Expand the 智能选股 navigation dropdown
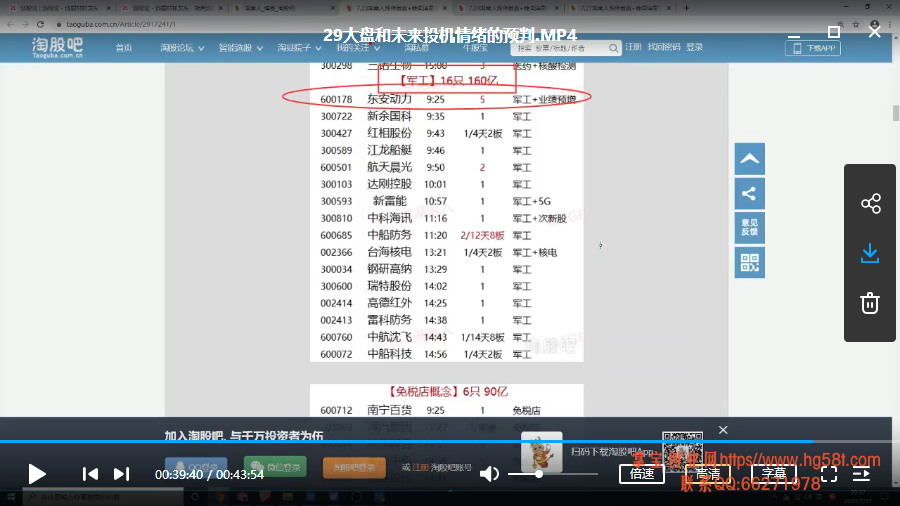This screenshot has width=900, height=506. click(x=240, y=48)
